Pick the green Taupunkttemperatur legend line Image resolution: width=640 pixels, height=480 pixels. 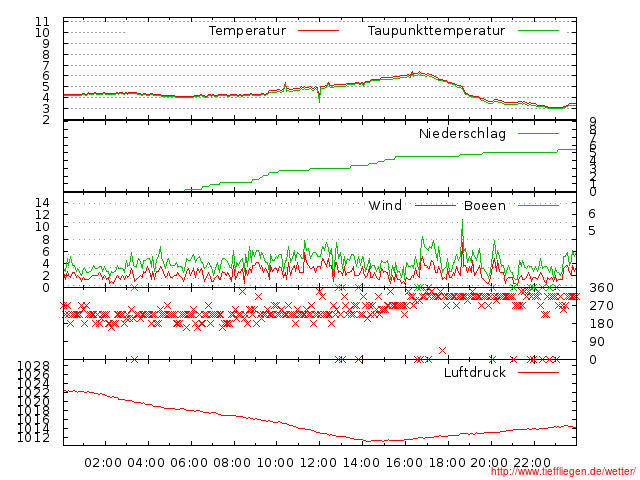[538, 31]
